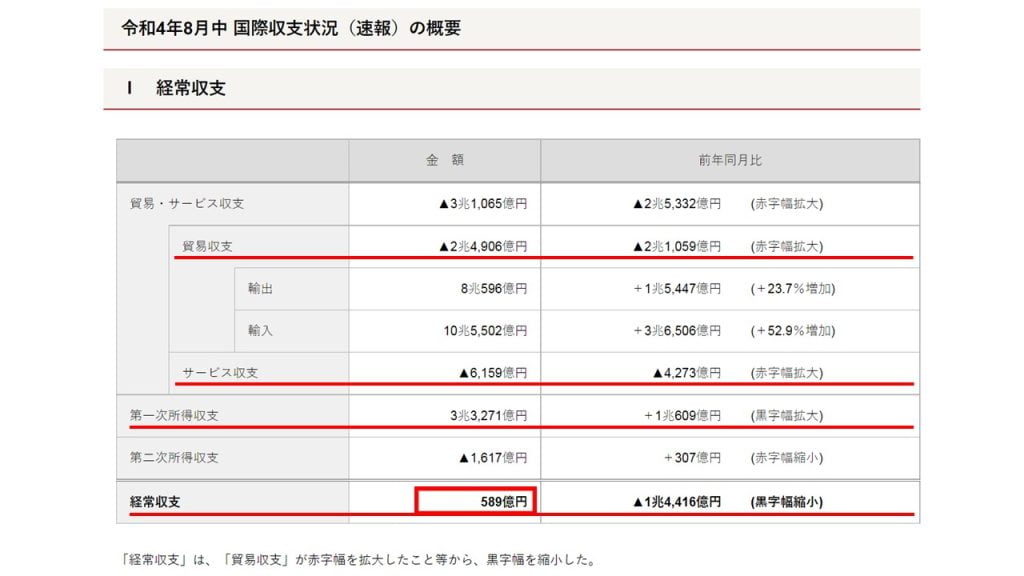Click the (＋52.9％増加) note

[792, 330]
